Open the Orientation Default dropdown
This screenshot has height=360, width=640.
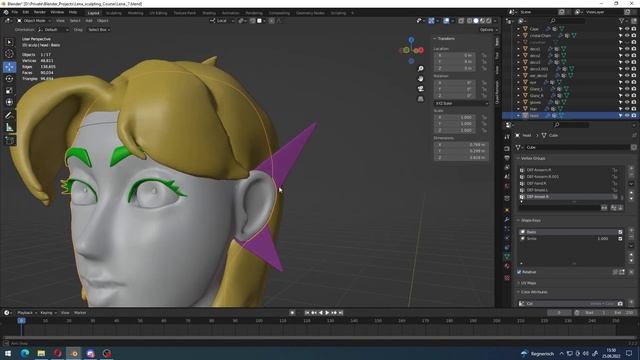53,30
